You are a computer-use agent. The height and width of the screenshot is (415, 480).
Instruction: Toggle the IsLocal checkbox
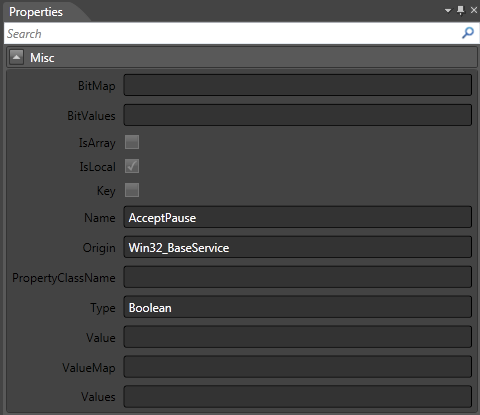pyautogui.click(x=132, y=166)
